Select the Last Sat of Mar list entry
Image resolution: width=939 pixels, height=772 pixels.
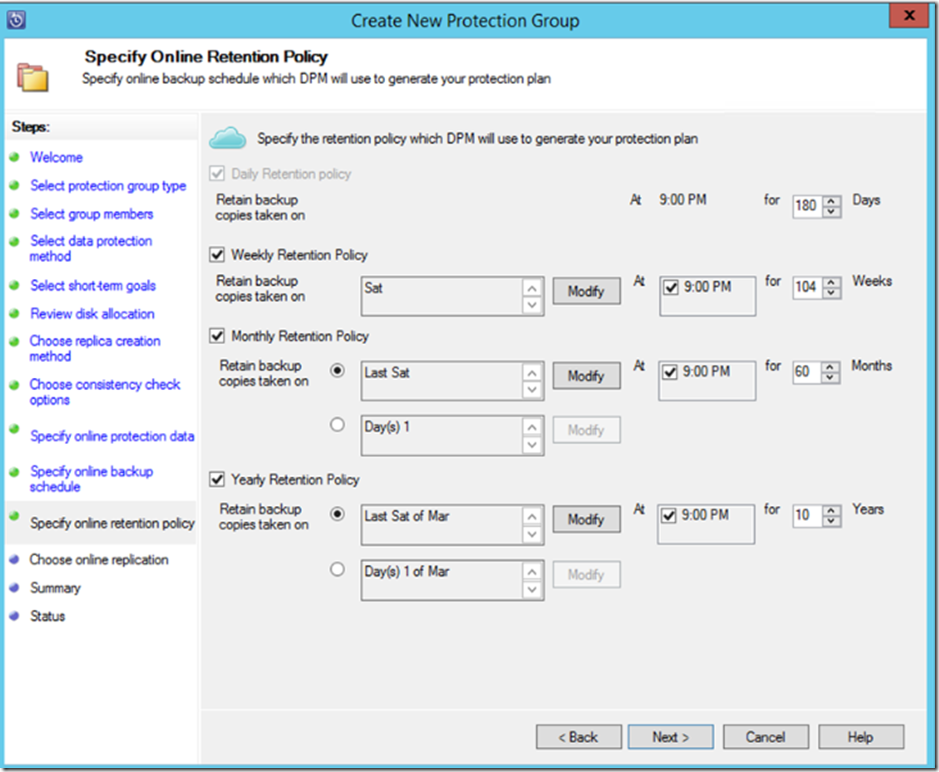pyautogui.click(x=407, y=516)
